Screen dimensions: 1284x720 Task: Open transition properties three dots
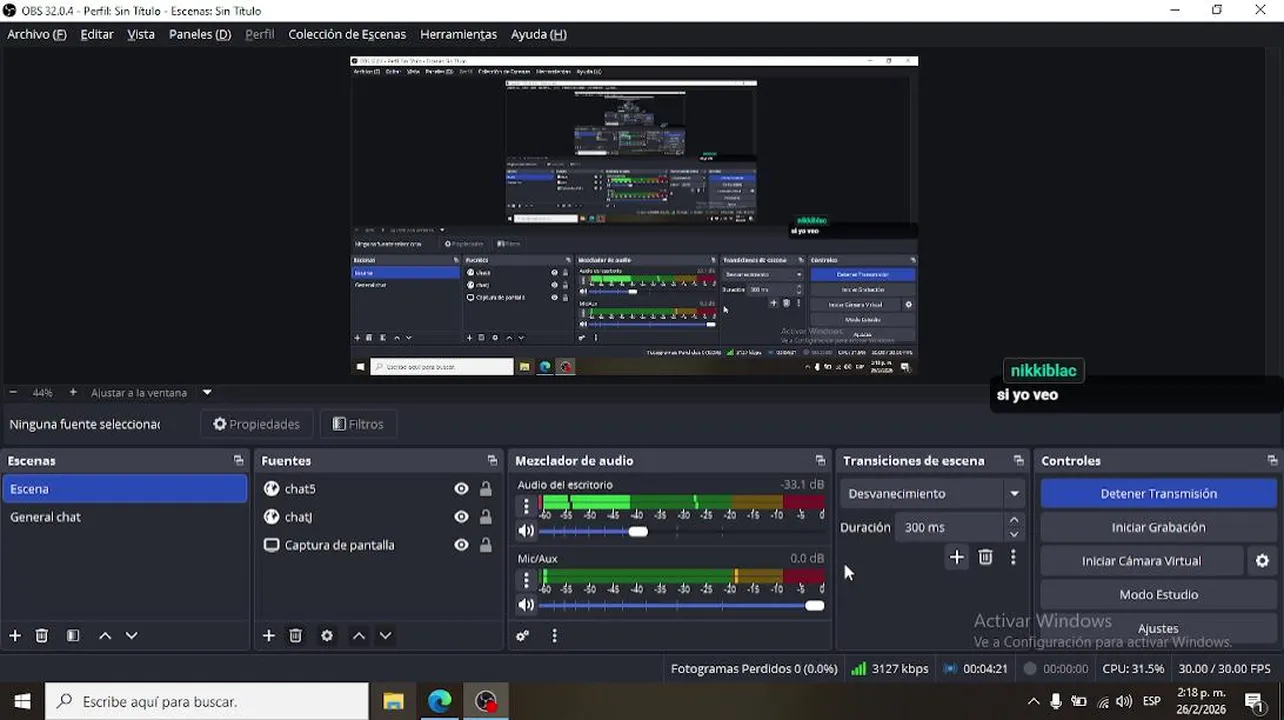[x=1013, y=557]
